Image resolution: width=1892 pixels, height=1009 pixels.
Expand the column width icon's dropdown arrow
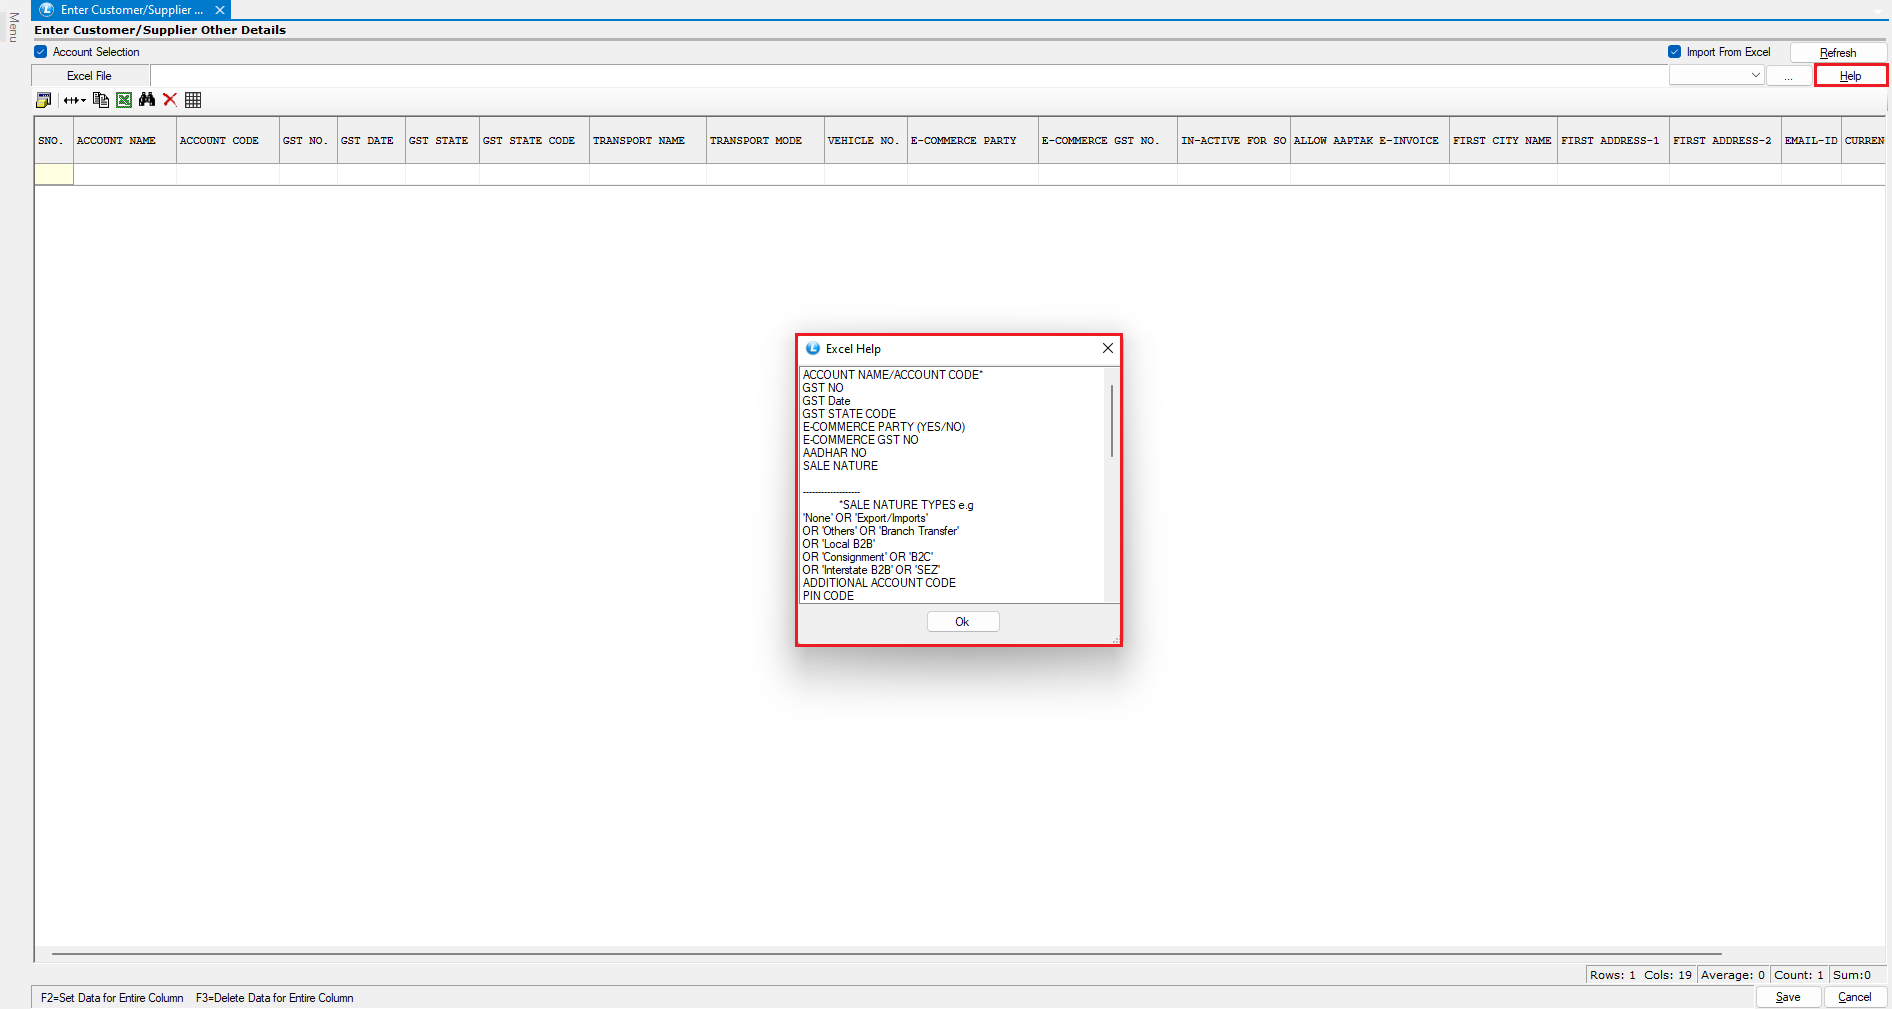[84, 100]
